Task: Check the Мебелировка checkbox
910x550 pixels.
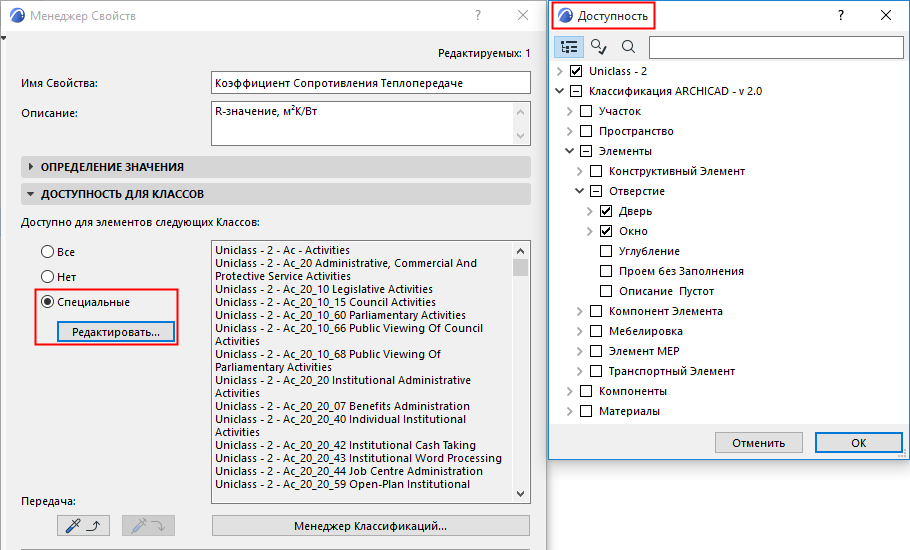Action: click(596, 331)
